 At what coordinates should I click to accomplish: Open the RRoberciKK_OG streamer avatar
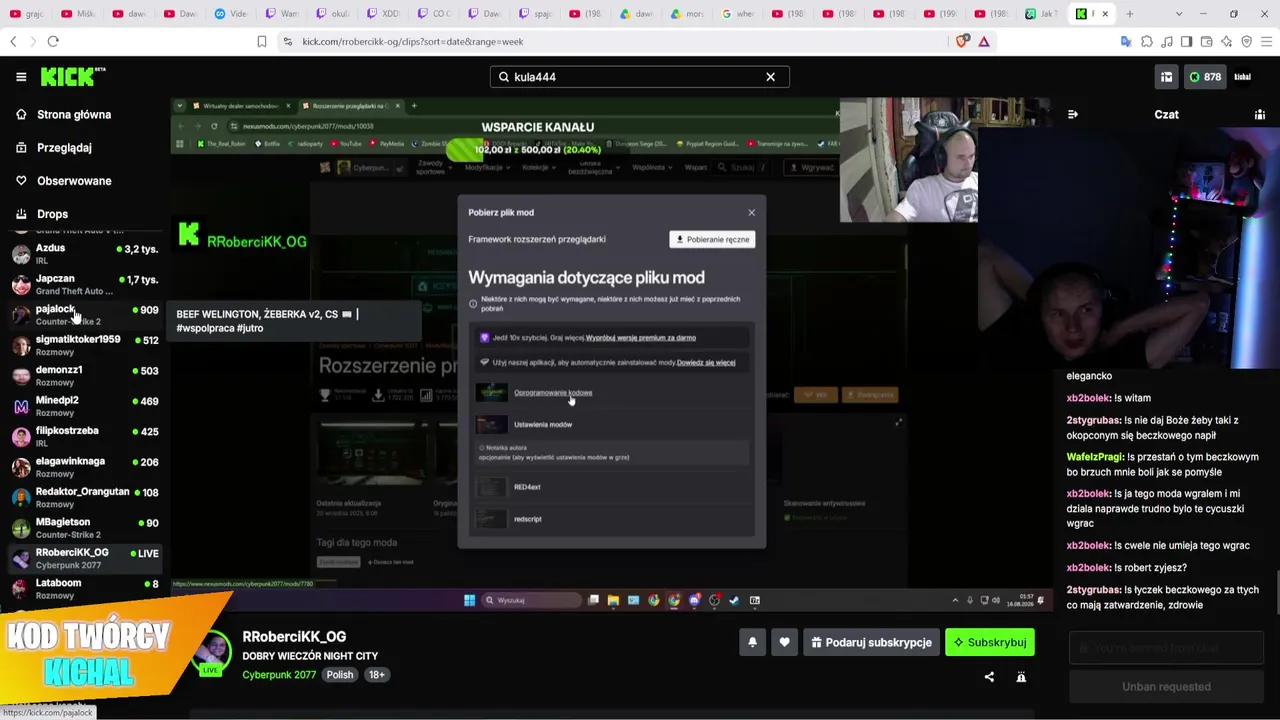pyautogui.click(x=212, y=652)
